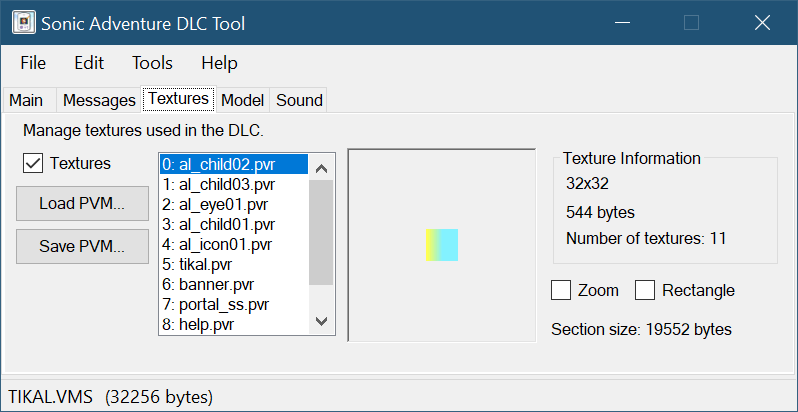Open the File menu
Image resolution: width=798 pixels, height=412 pixels.
point(33,63)
